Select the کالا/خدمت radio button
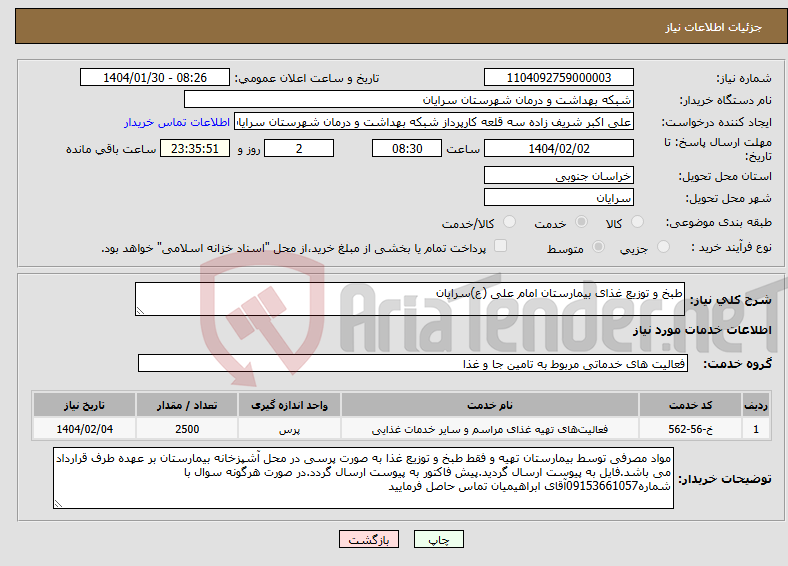 (510, 222)
